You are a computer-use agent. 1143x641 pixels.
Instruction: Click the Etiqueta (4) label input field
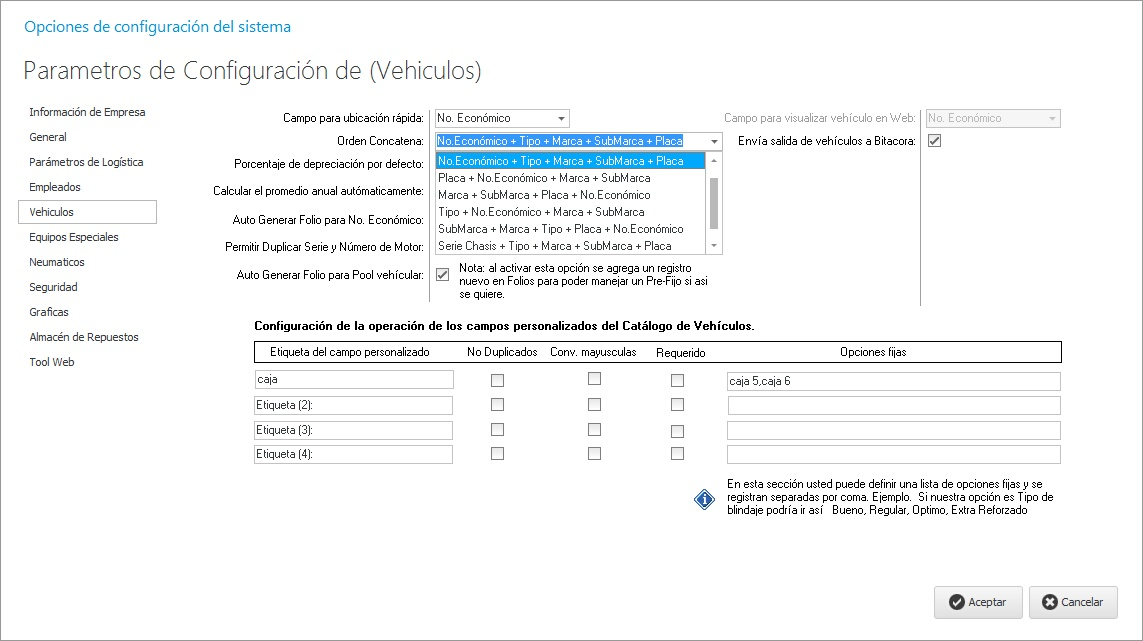353,454
